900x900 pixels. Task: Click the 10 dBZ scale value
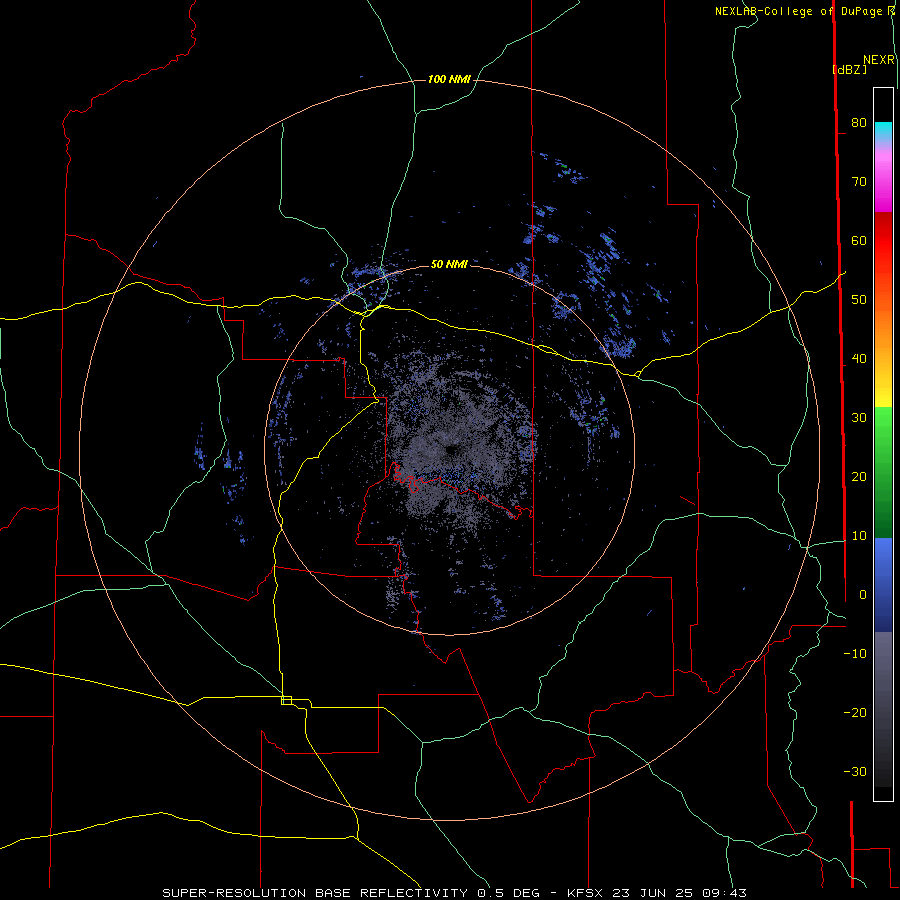coord(859,536)
